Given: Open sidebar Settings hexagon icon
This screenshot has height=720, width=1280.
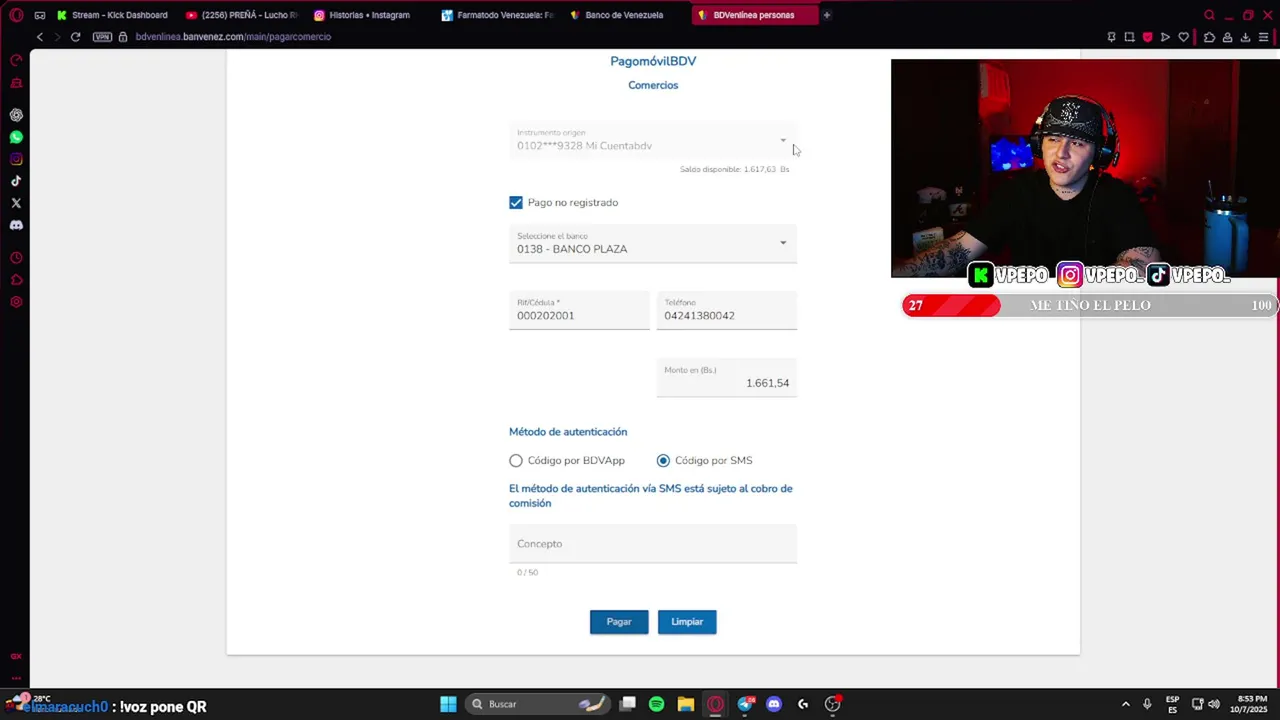Looking at the screenshot, I should pos(16,302).
